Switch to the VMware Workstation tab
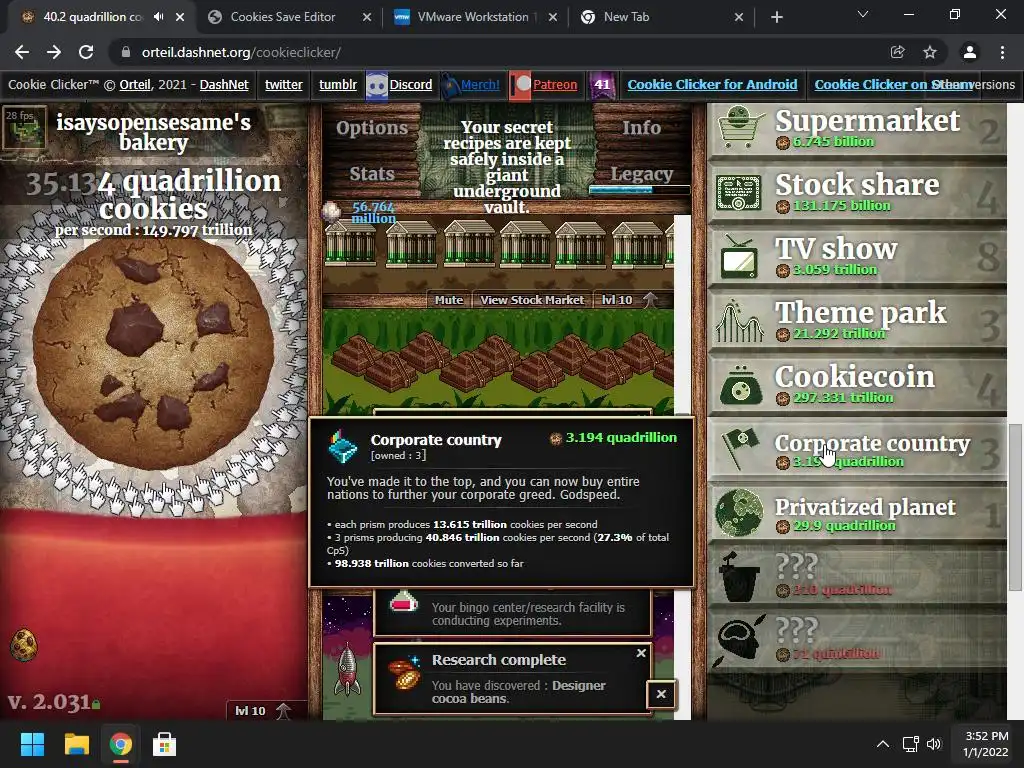Viewport: 1024px width, 768px height. [x=472, y=17]
